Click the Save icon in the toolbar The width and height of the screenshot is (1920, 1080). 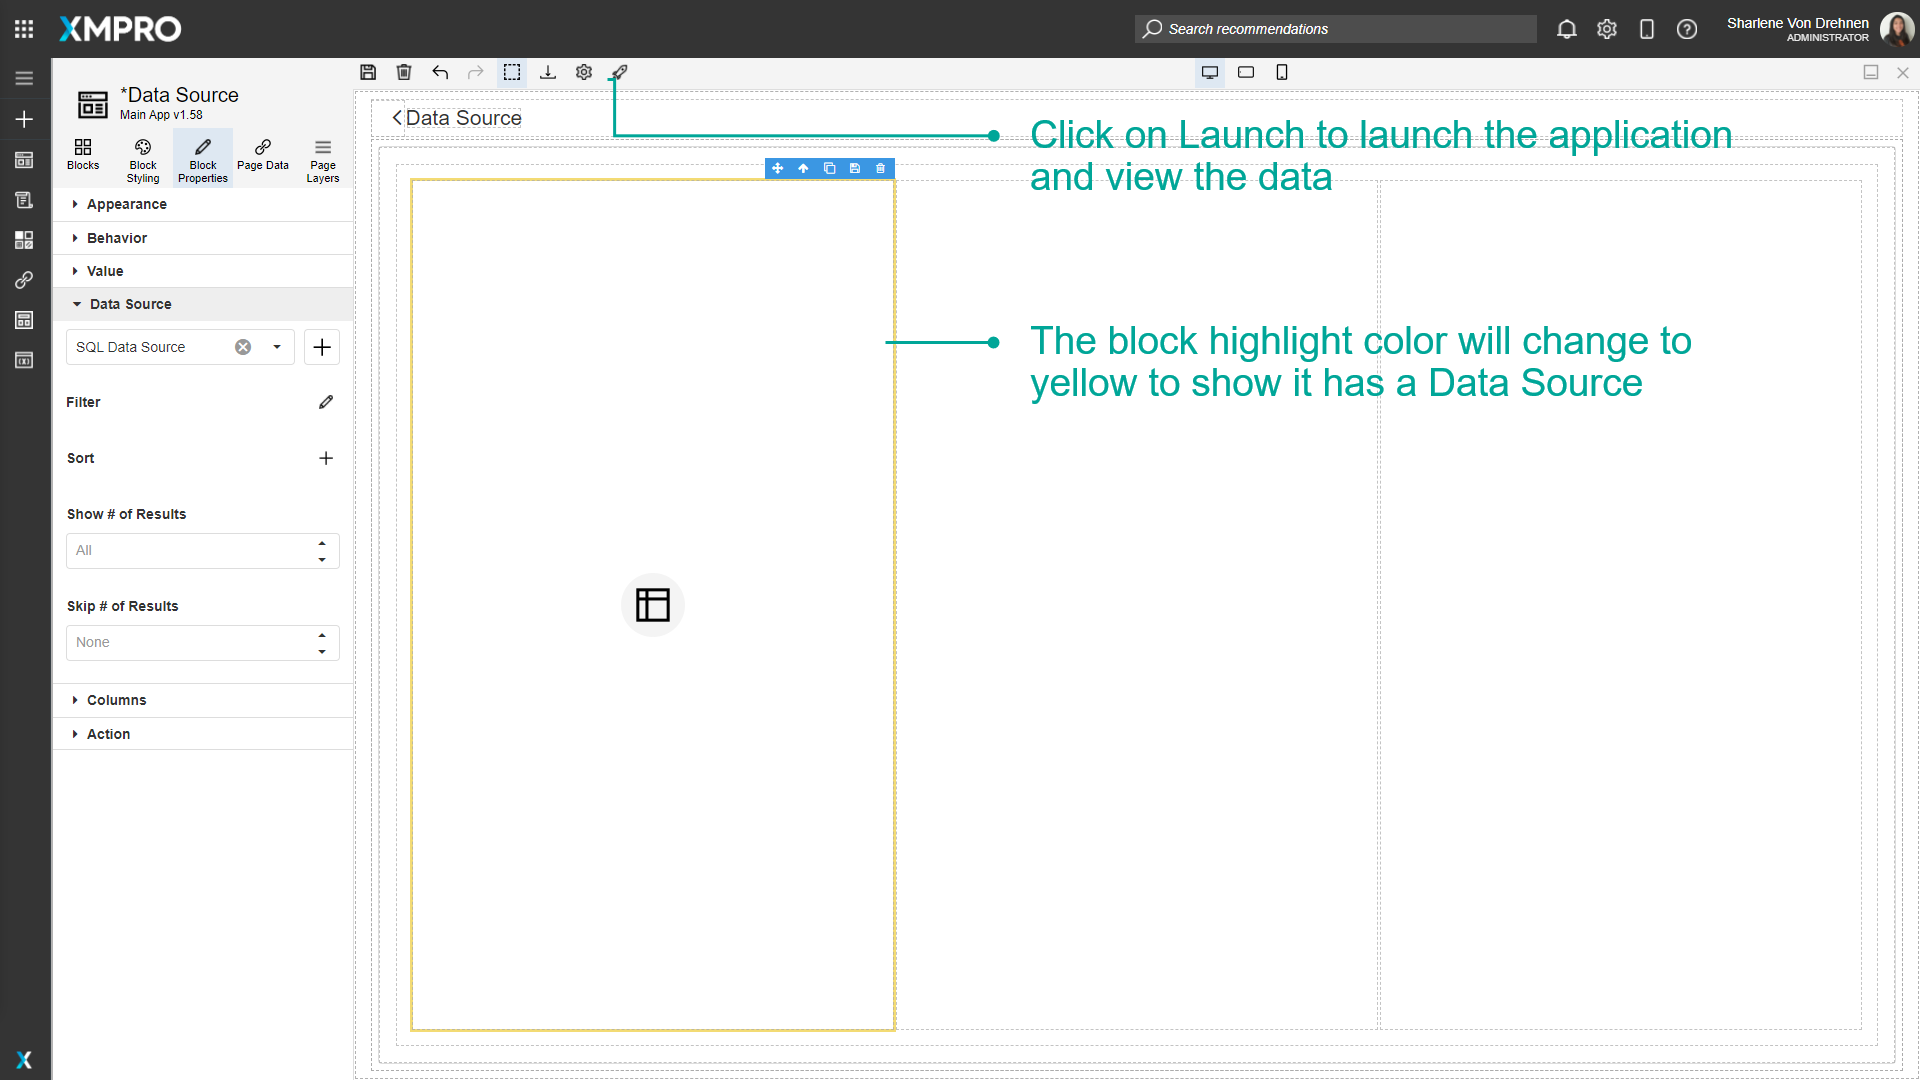368,72
